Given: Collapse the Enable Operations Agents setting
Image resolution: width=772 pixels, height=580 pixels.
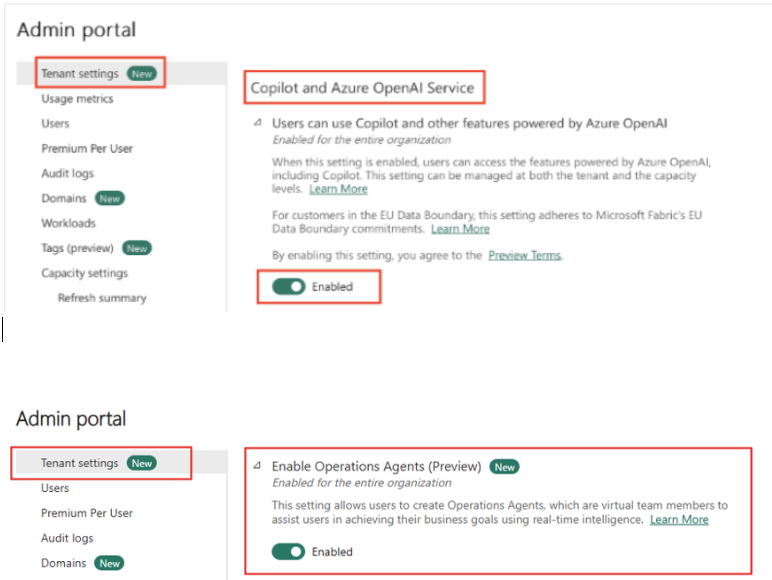Looking at the screenshot, I should [x=257, y=465].
